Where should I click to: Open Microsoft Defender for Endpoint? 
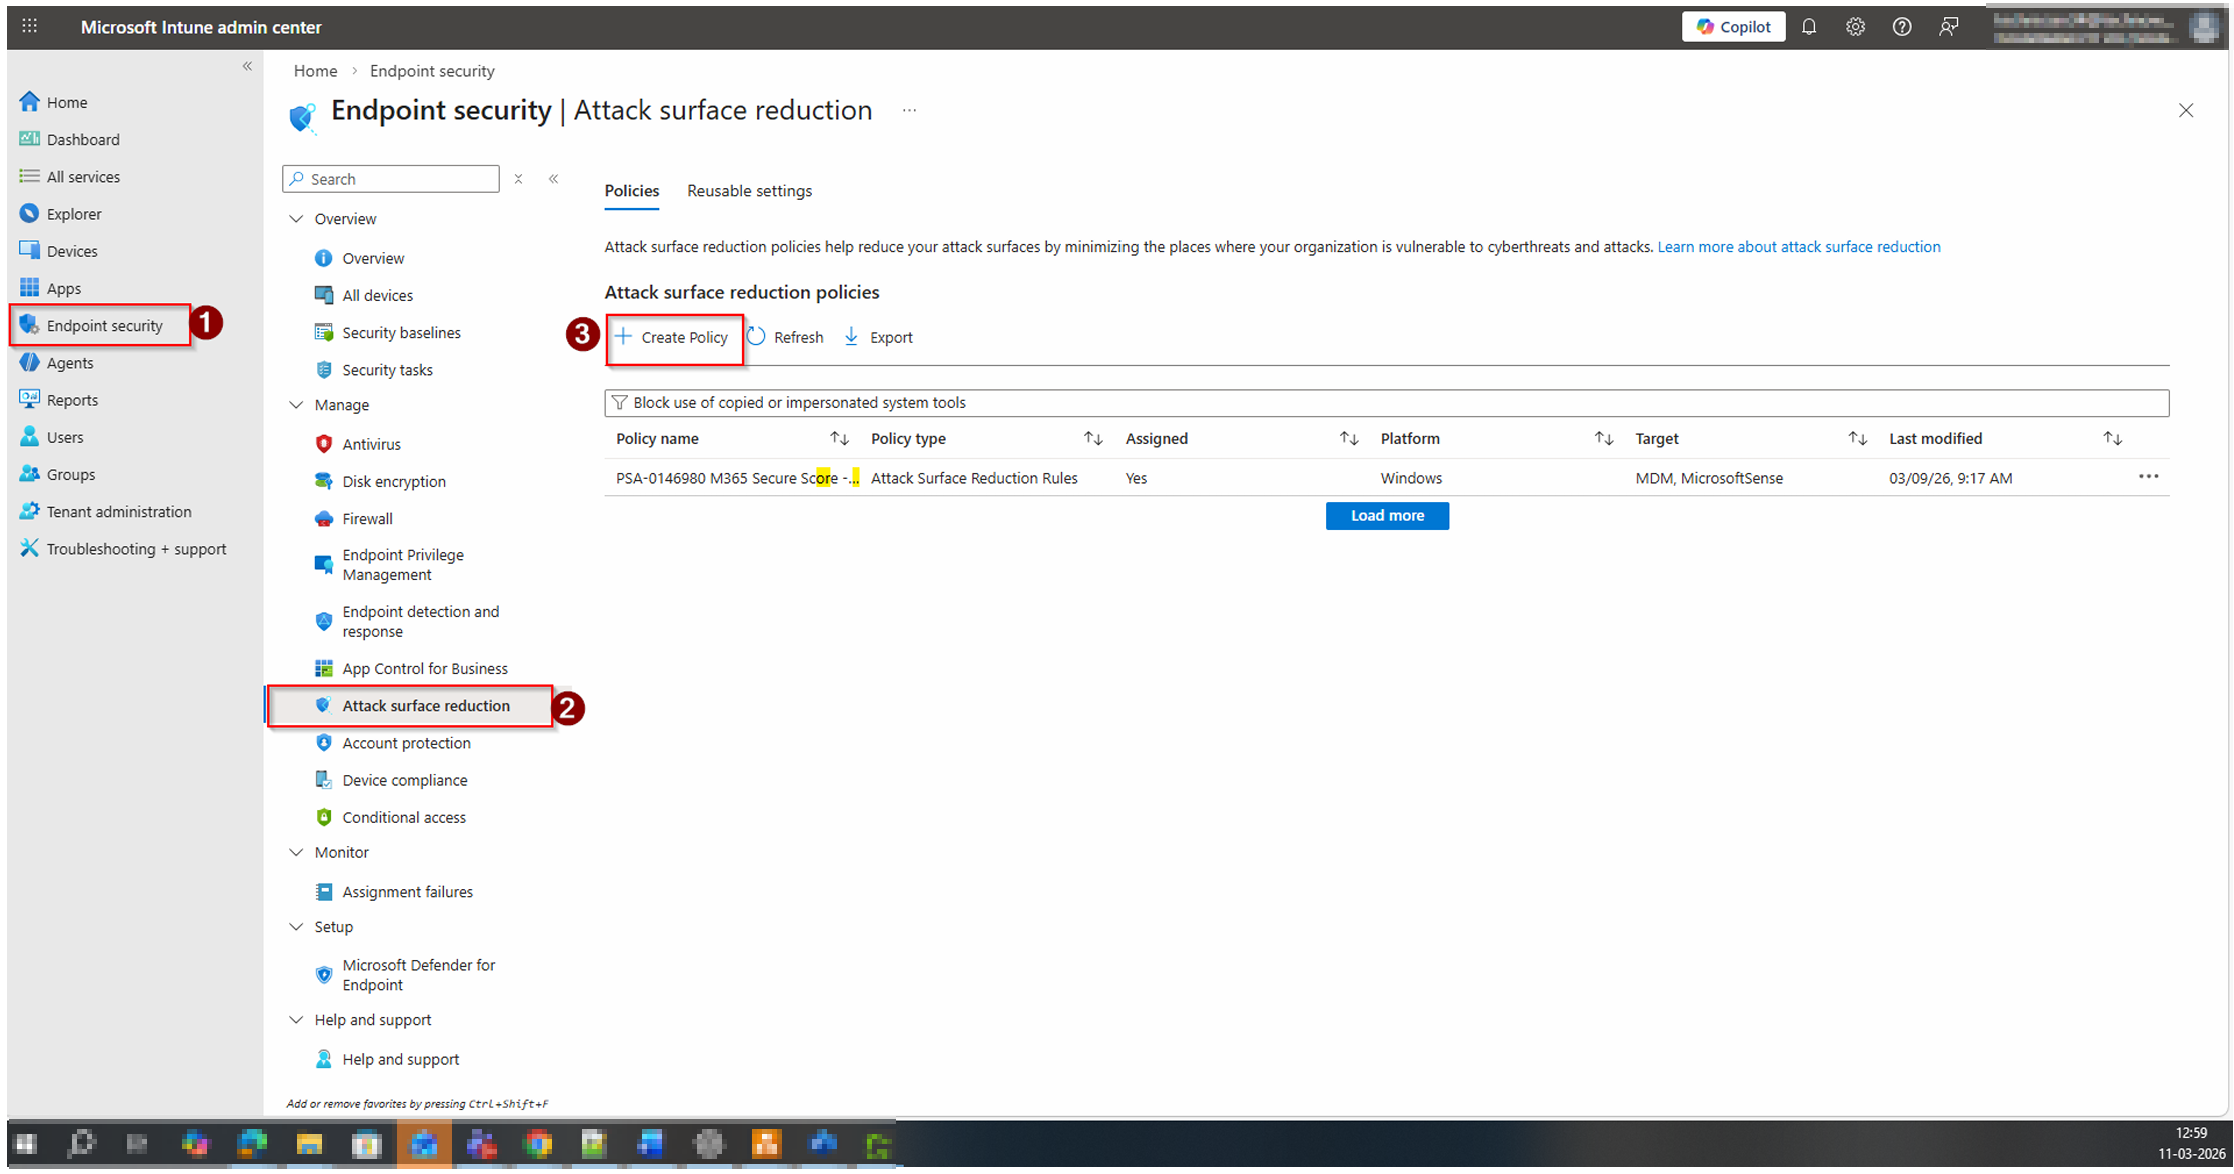(x=406, y=975)
